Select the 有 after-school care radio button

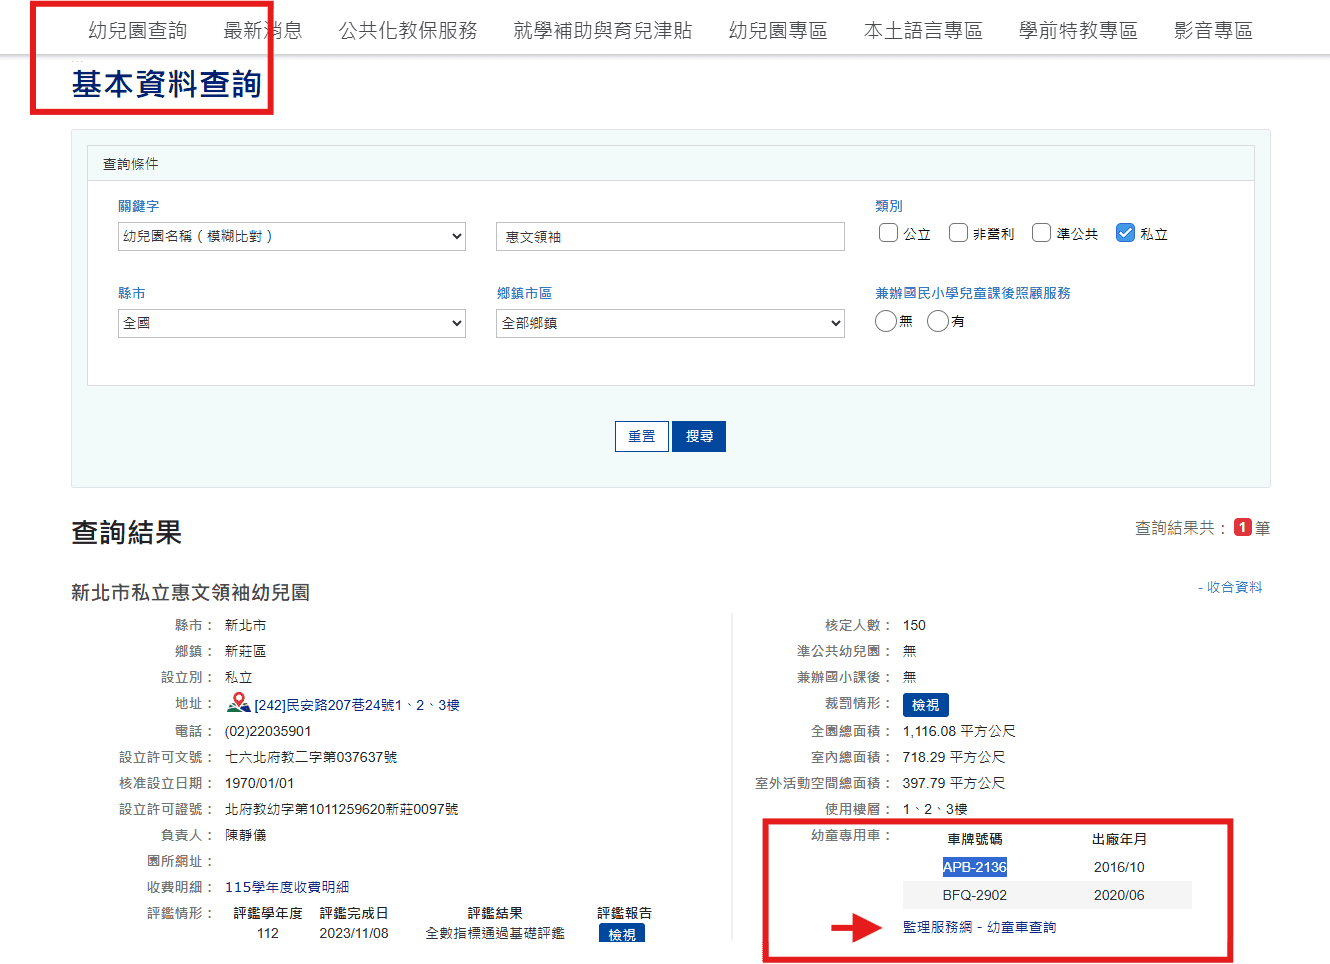(938, 321)
